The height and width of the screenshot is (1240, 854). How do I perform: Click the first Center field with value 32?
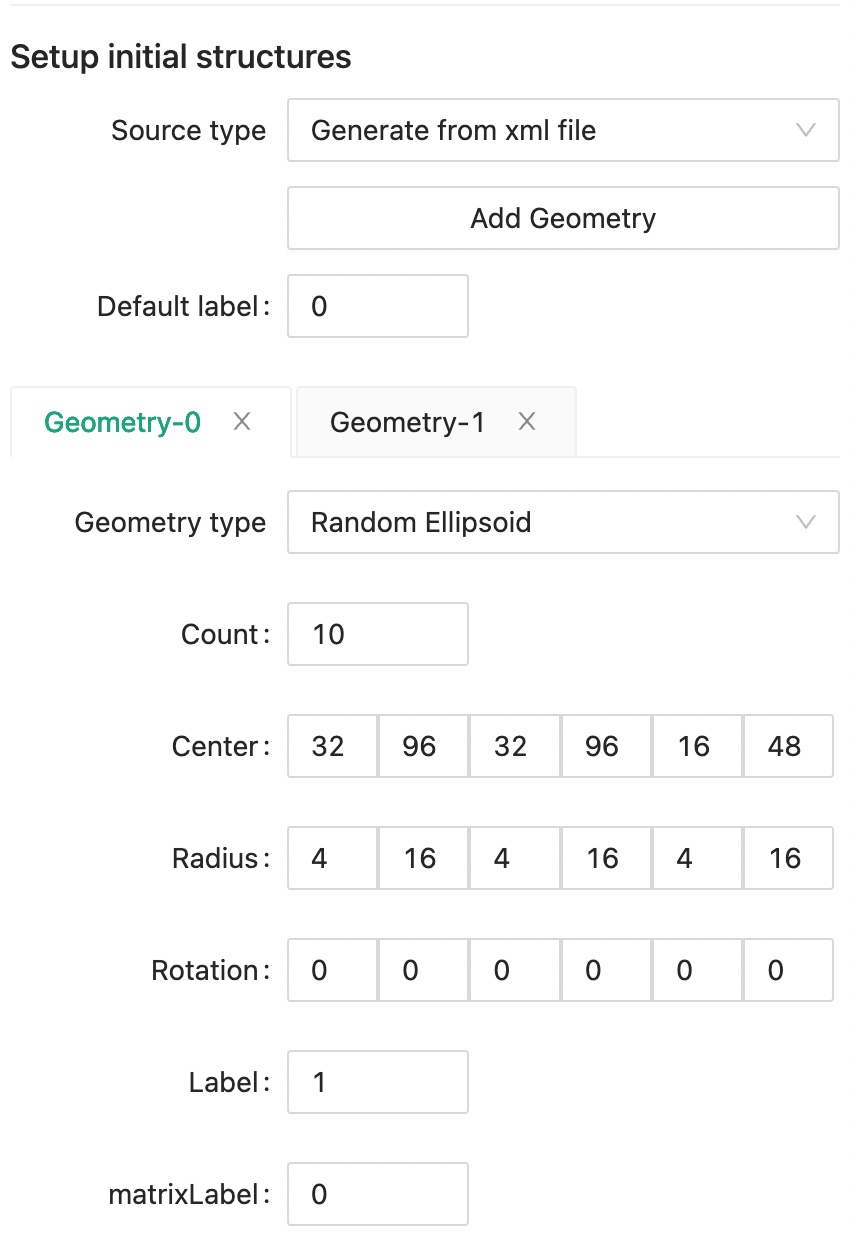coord(332,746)
